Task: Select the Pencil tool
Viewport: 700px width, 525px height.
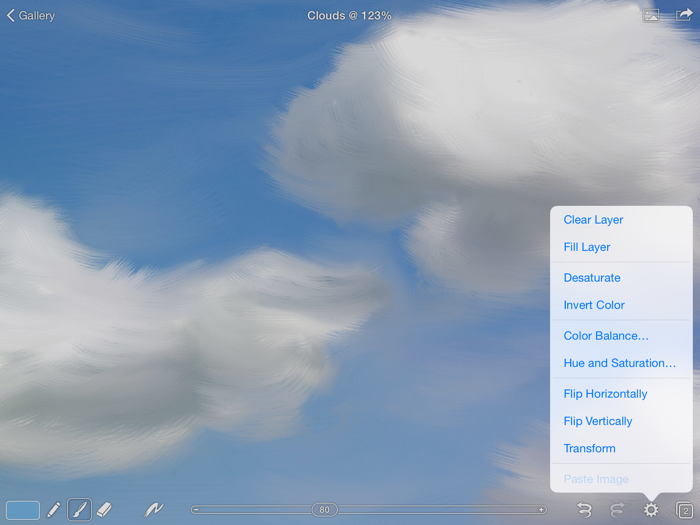Action: [54, 509]
